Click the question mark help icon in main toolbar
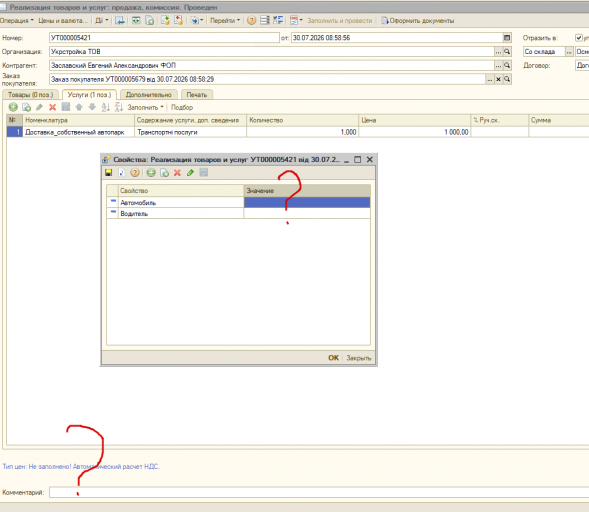 tap(252, 21)
